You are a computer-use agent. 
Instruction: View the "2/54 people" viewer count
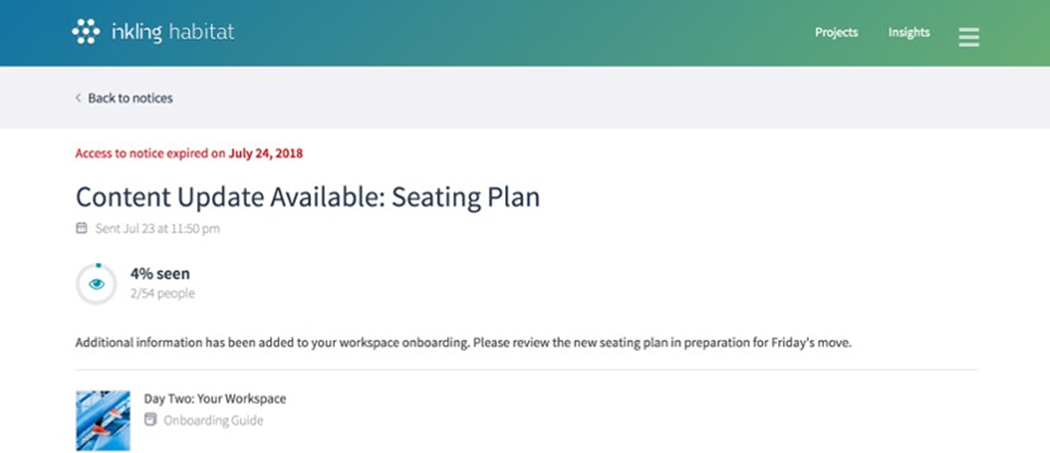coord(162,294)
